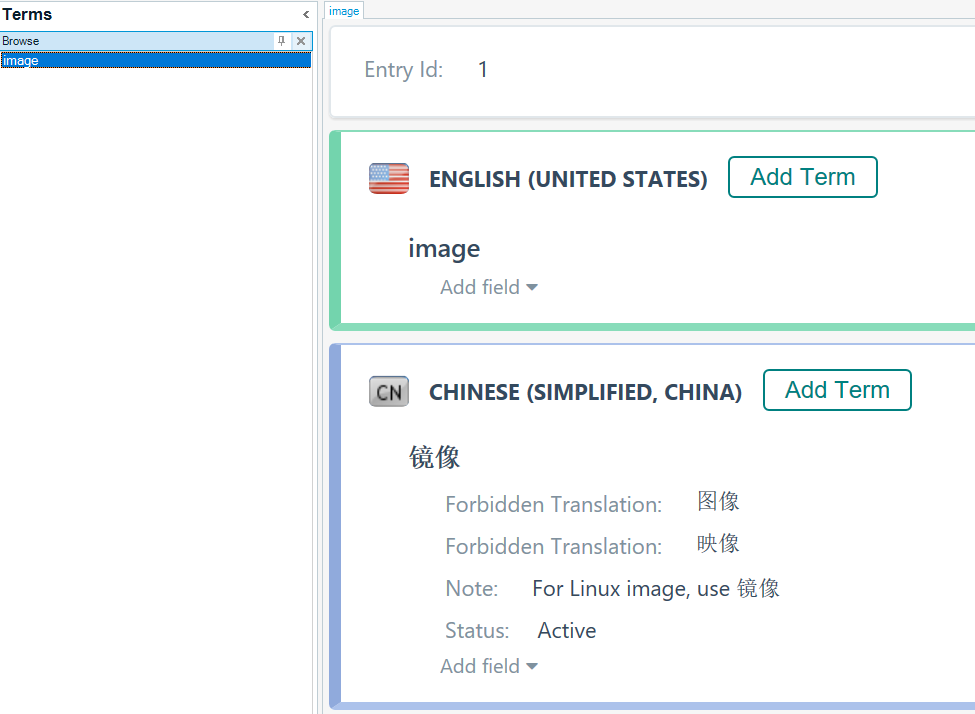Image resolution: width=975 pixels, height=714 pixels.
Task: Add Term under Chinese (Simplified, China)
Action: (837, 390)
